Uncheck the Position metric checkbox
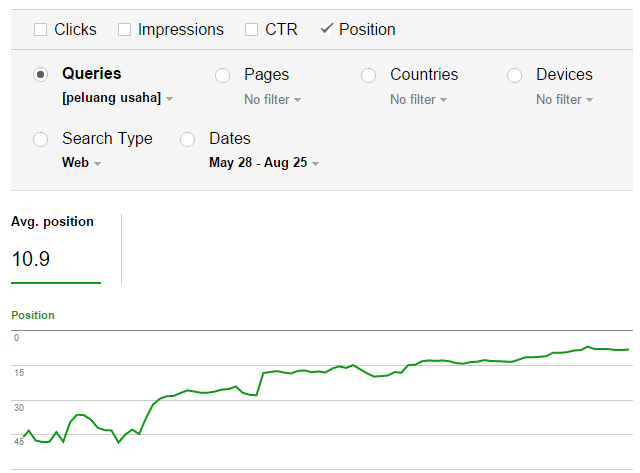Image resolution: width=640 pixels, height=473 pixels. pos(326,30)
